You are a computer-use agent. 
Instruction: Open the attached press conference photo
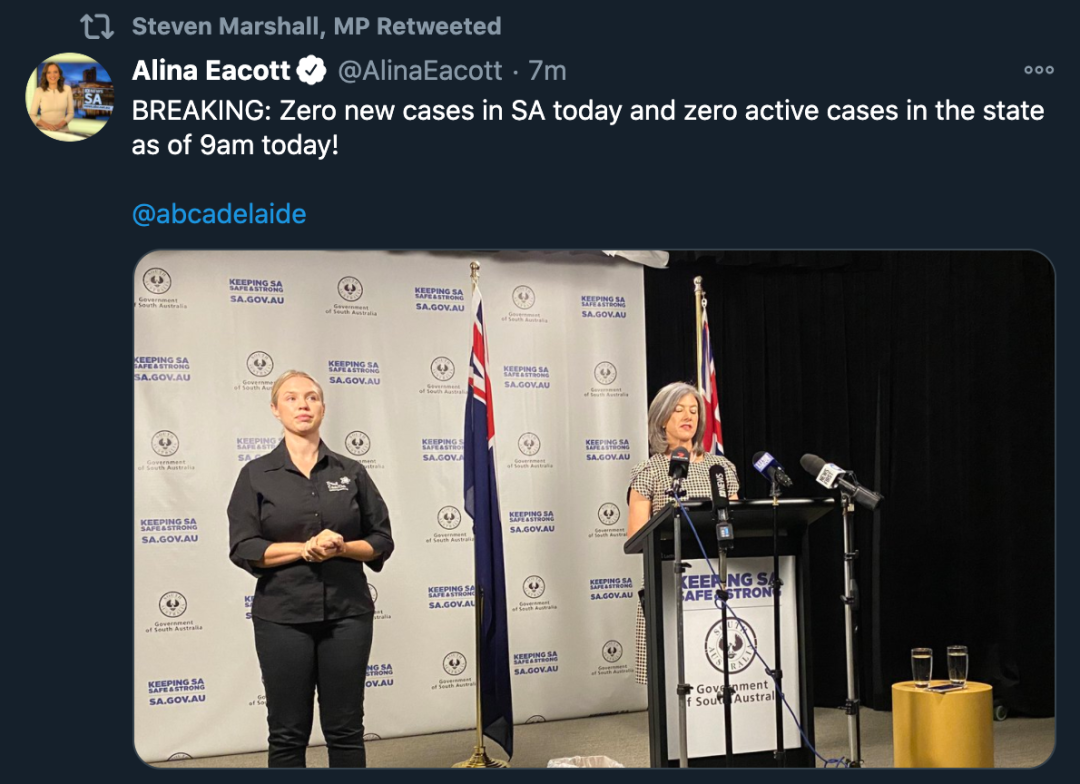[x=594, y=508]
